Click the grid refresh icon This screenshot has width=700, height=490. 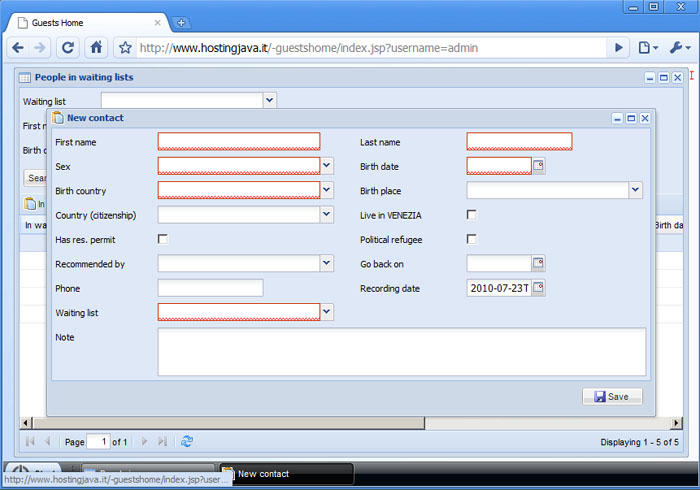click(187, 441)
